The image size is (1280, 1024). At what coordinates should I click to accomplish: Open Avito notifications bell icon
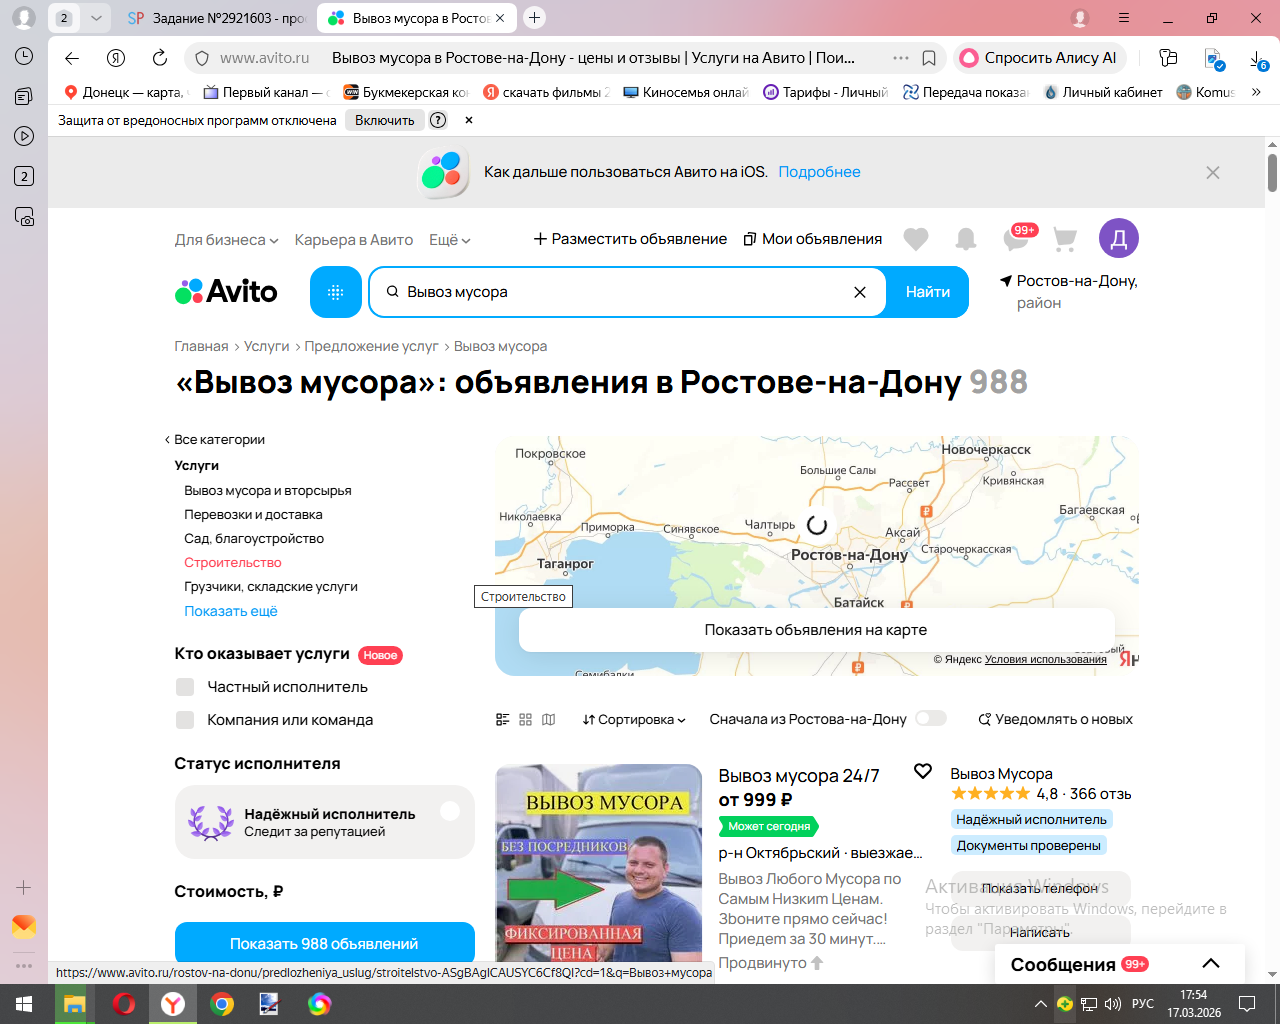966,239
